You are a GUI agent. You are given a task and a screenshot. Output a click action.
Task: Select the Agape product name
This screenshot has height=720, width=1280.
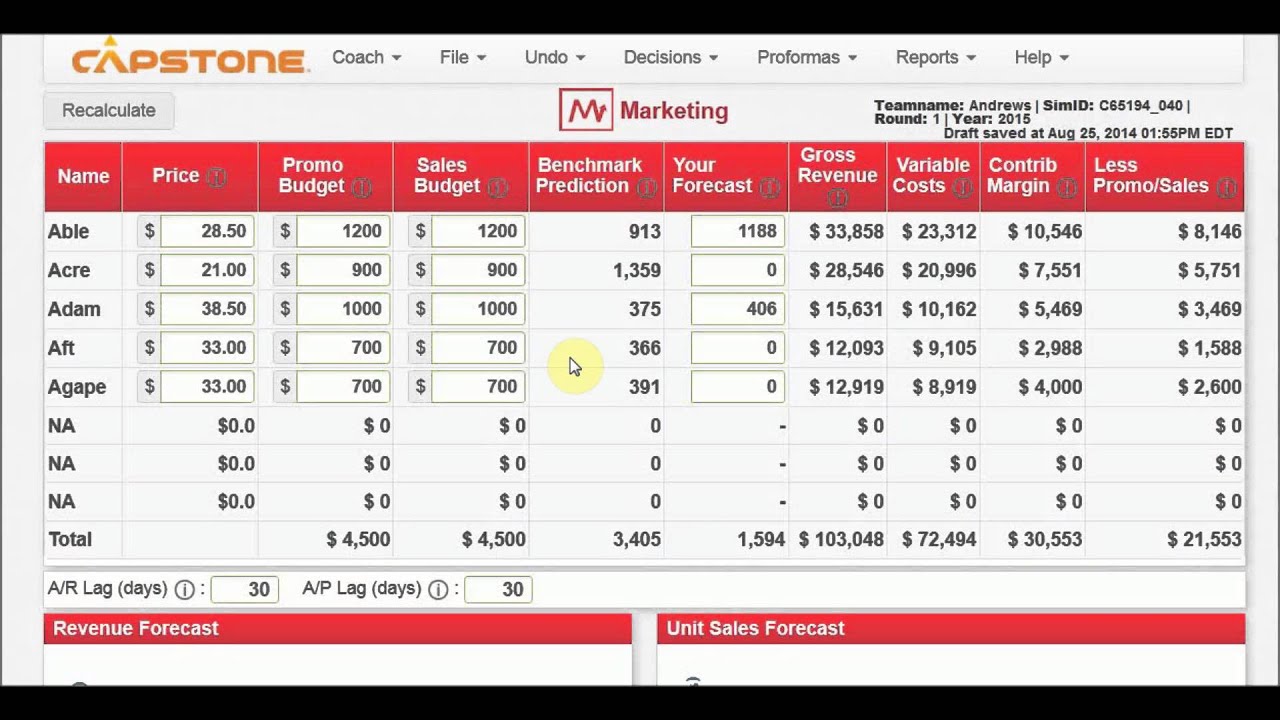(x=77, y=387)
